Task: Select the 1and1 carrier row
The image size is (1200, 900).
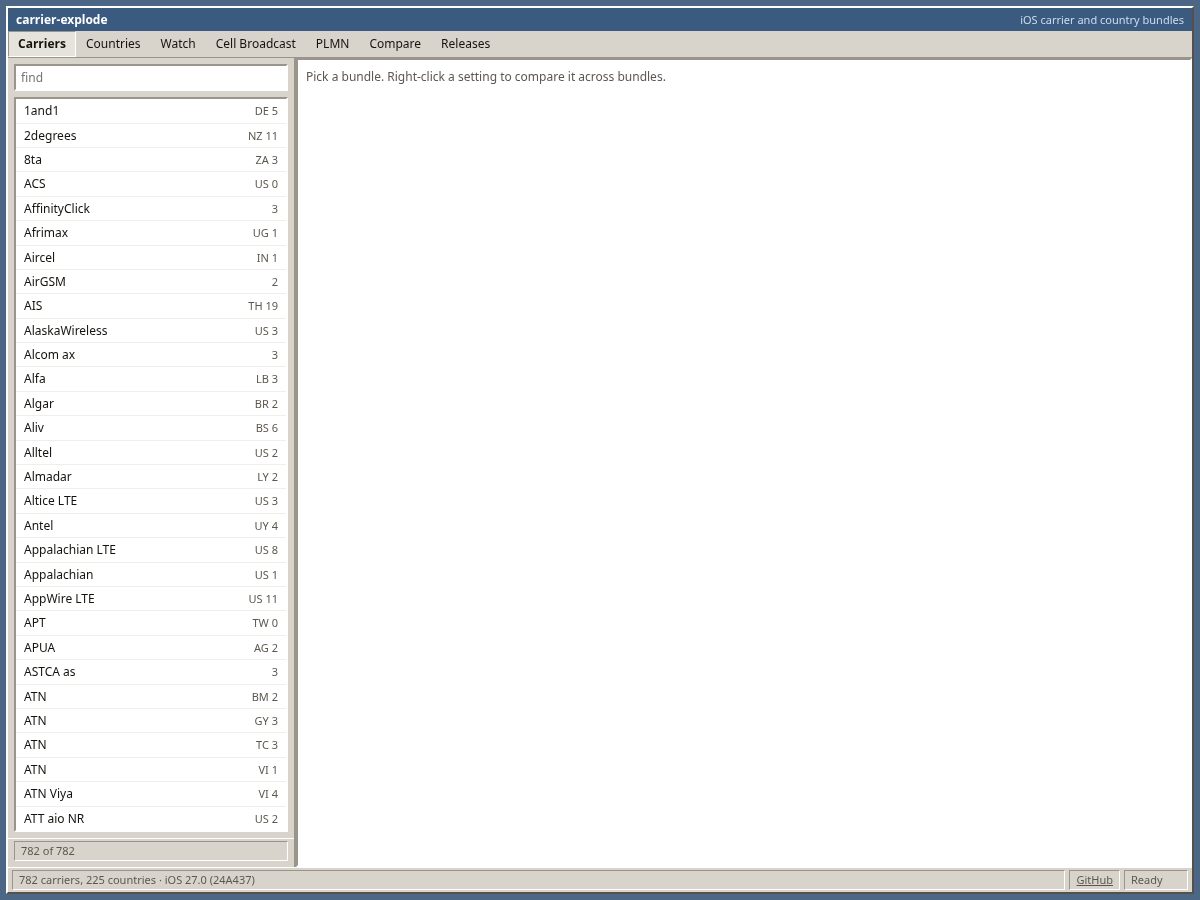Action: coord(151,111)
